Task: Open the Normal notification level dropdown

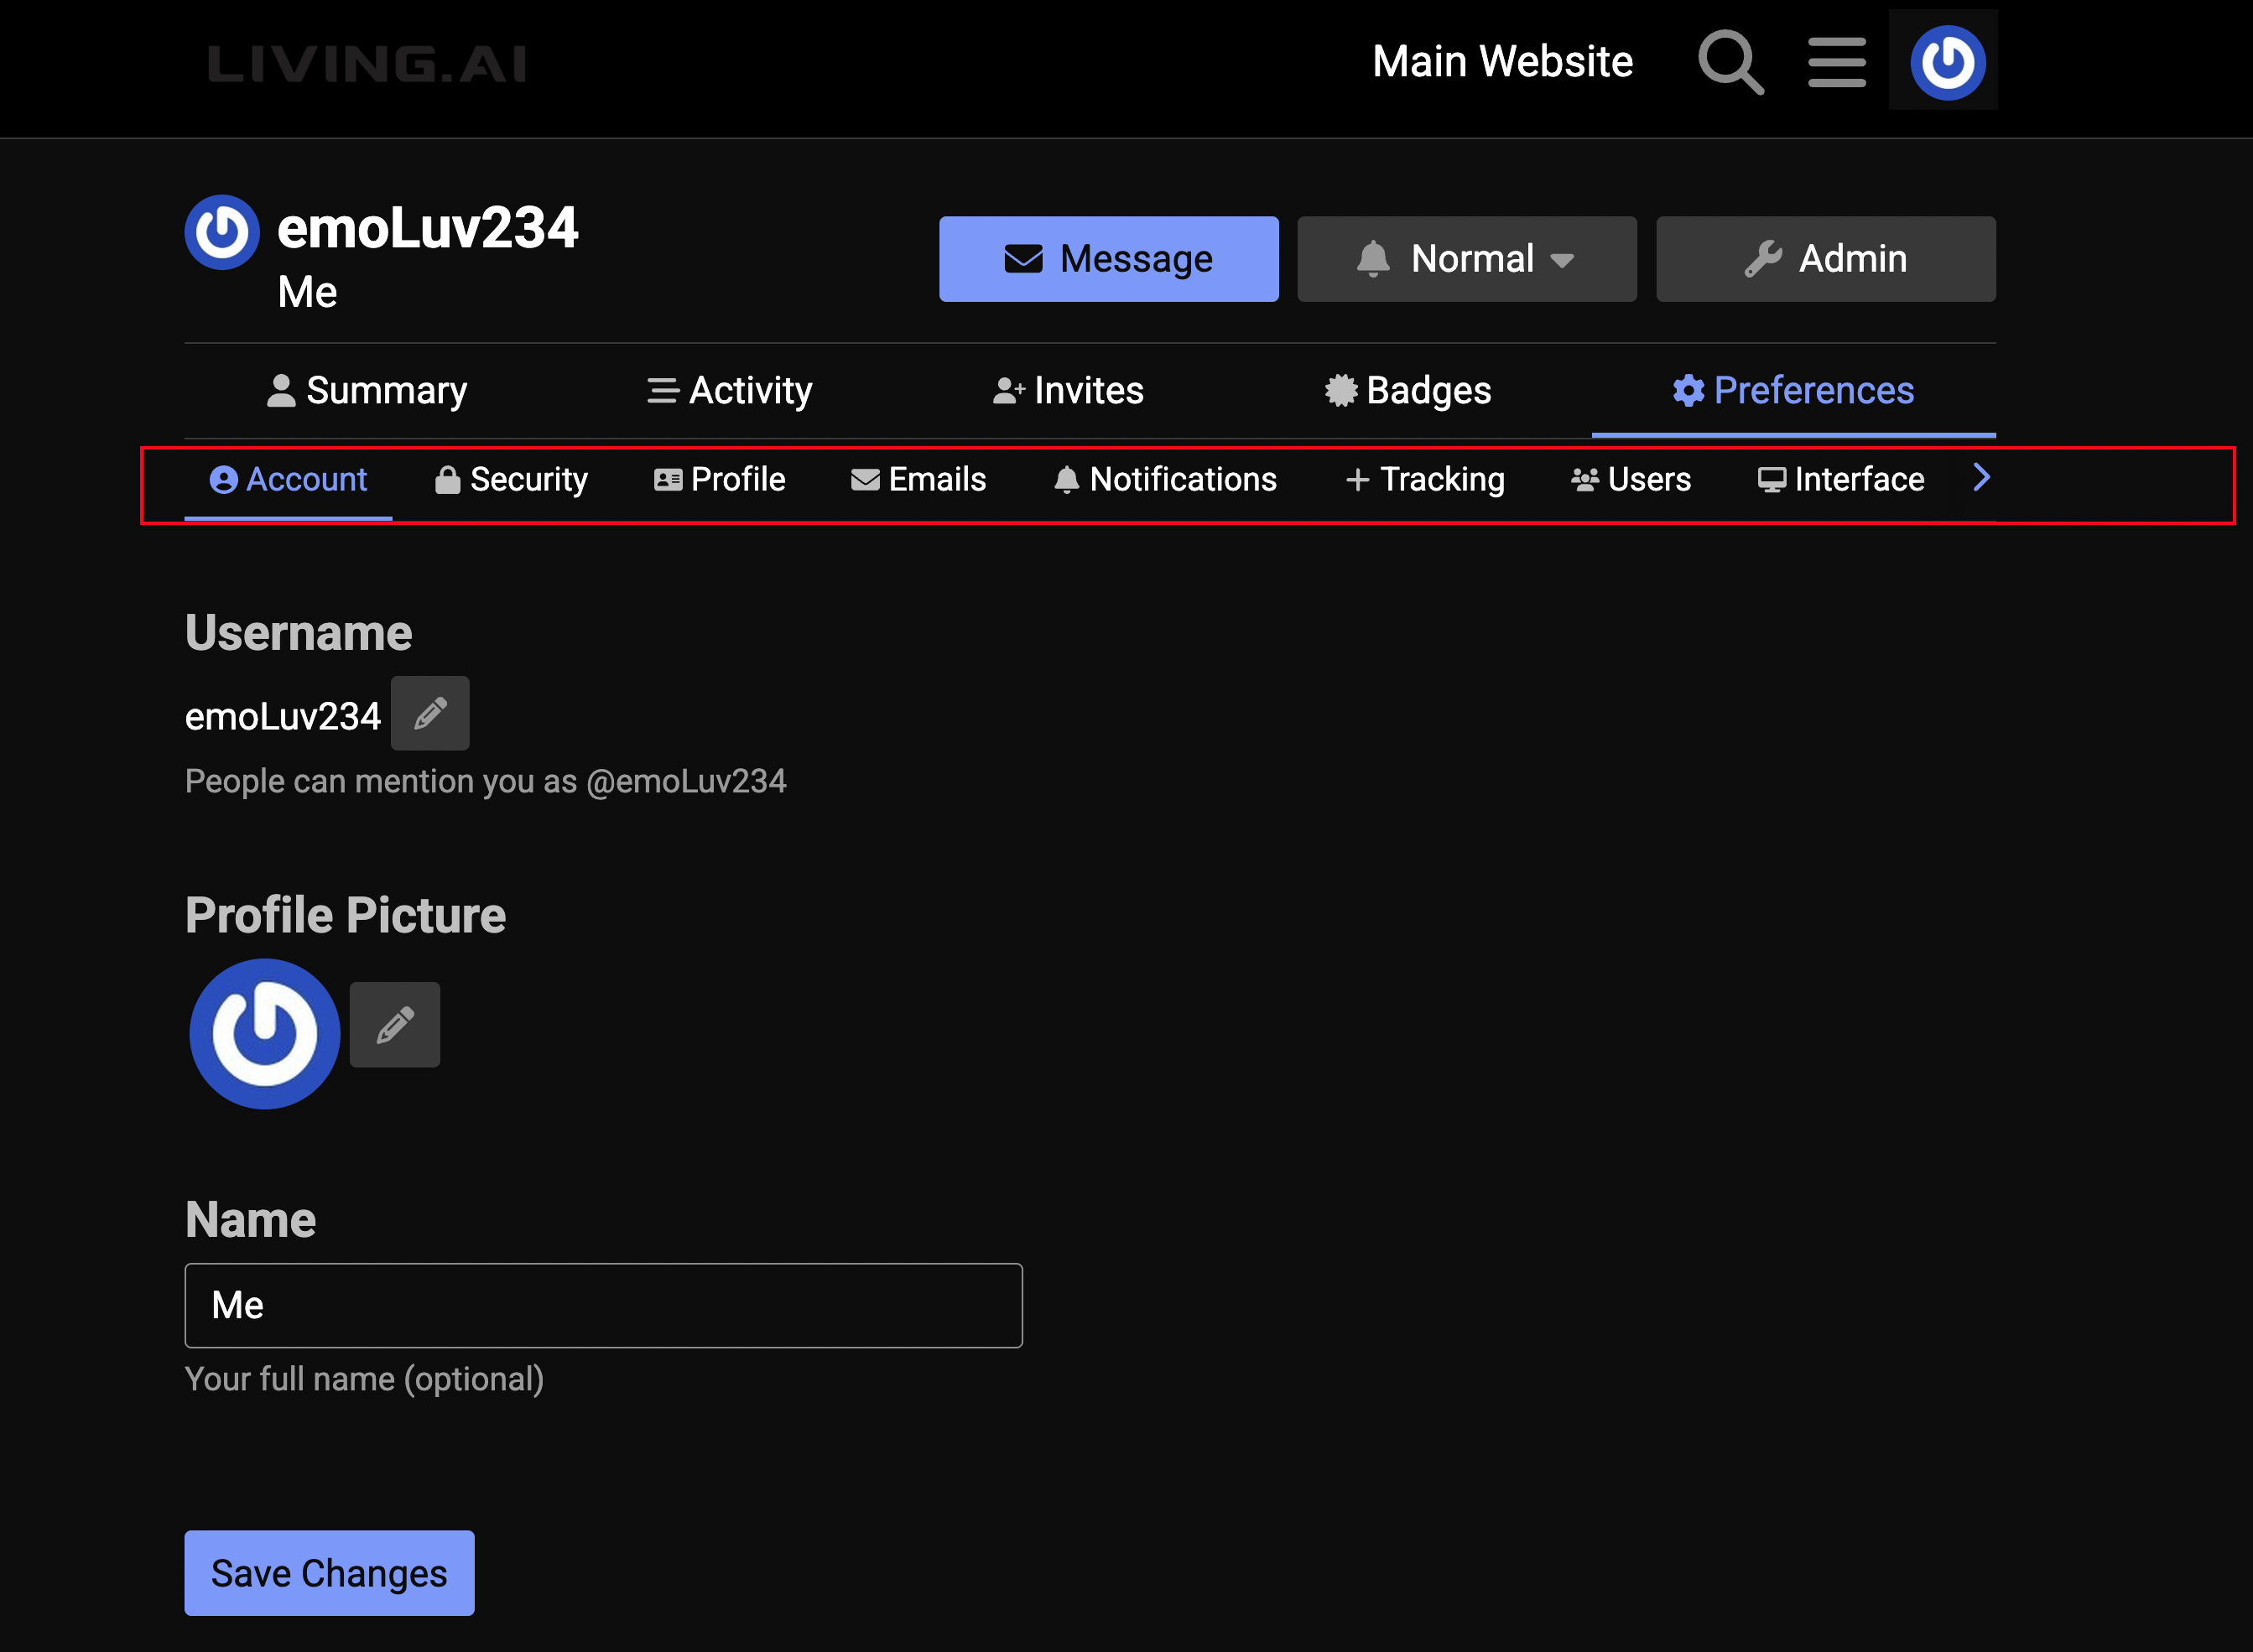Action: point(1466,259)
